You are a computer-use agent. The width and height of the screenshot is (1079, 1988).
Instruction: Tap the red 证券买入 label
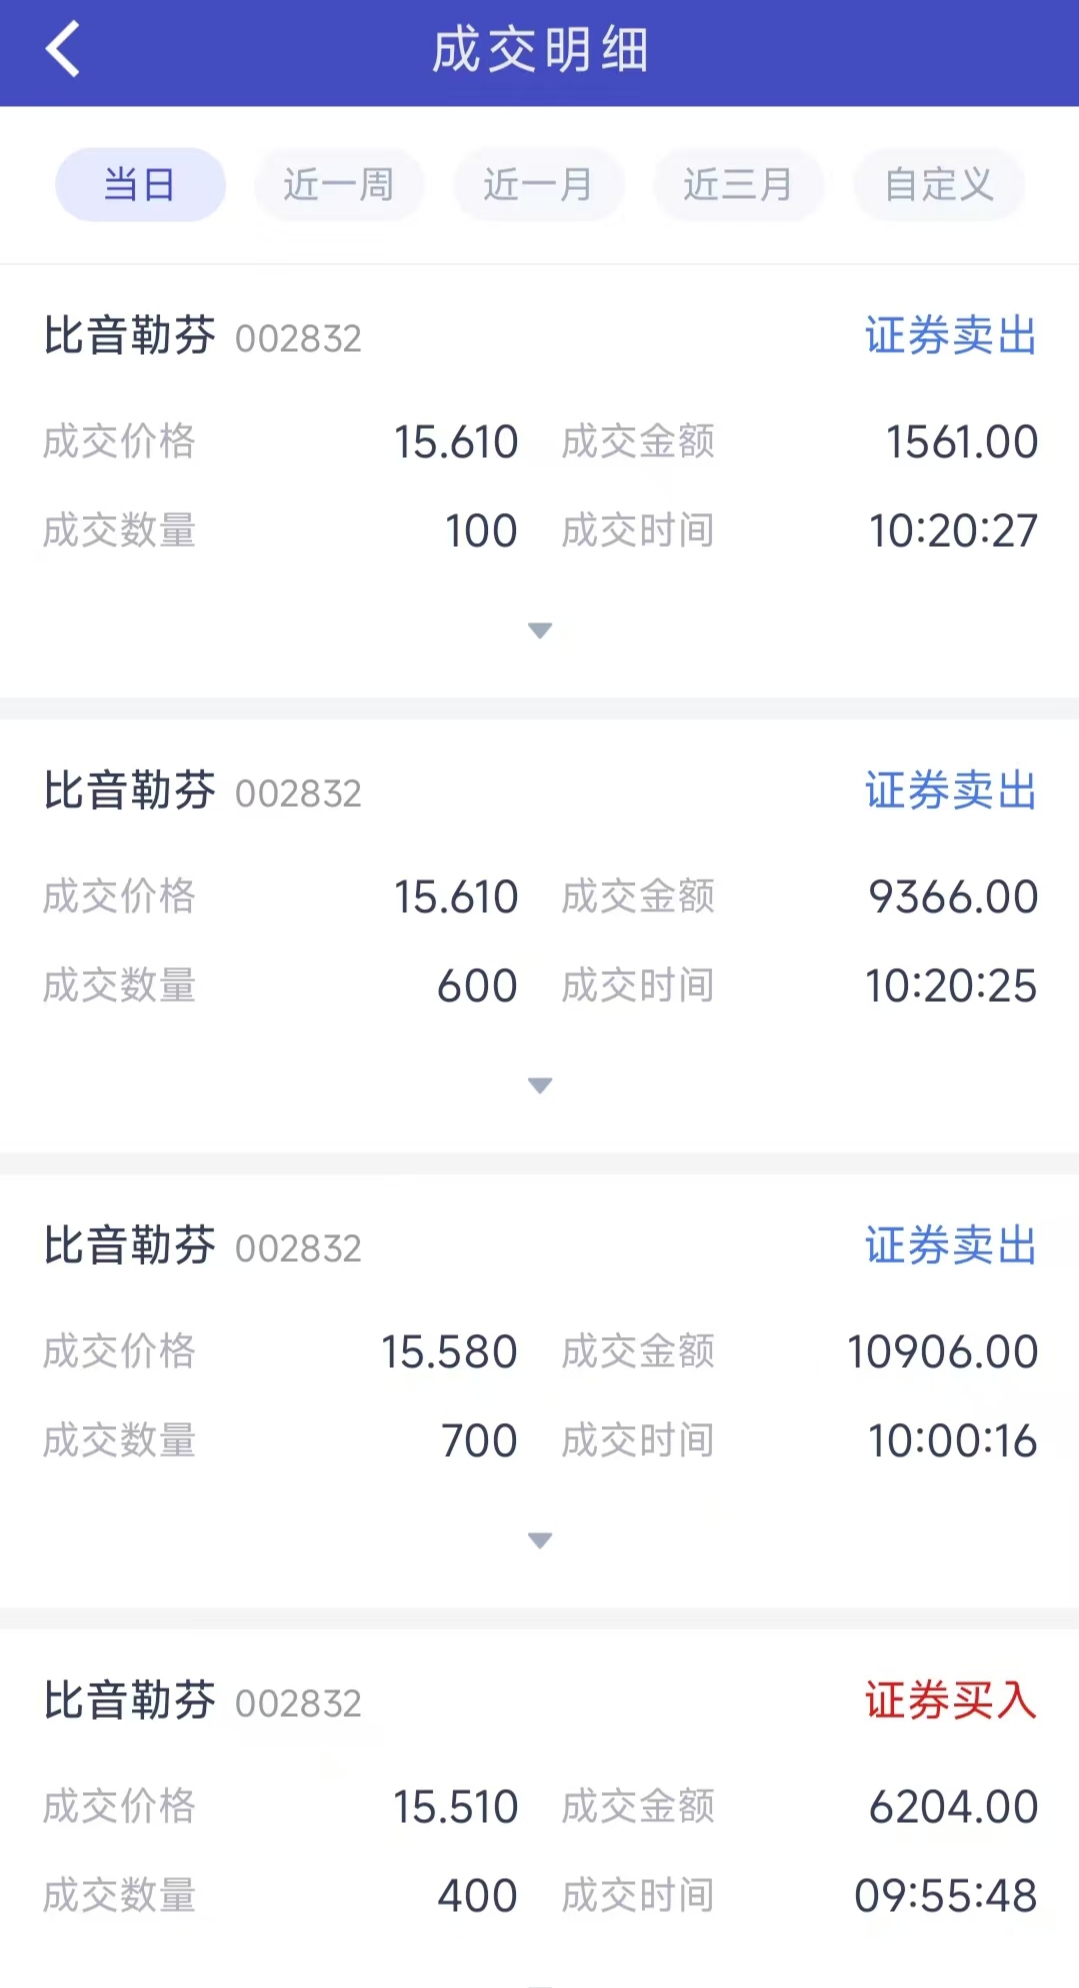[950, 1701]
